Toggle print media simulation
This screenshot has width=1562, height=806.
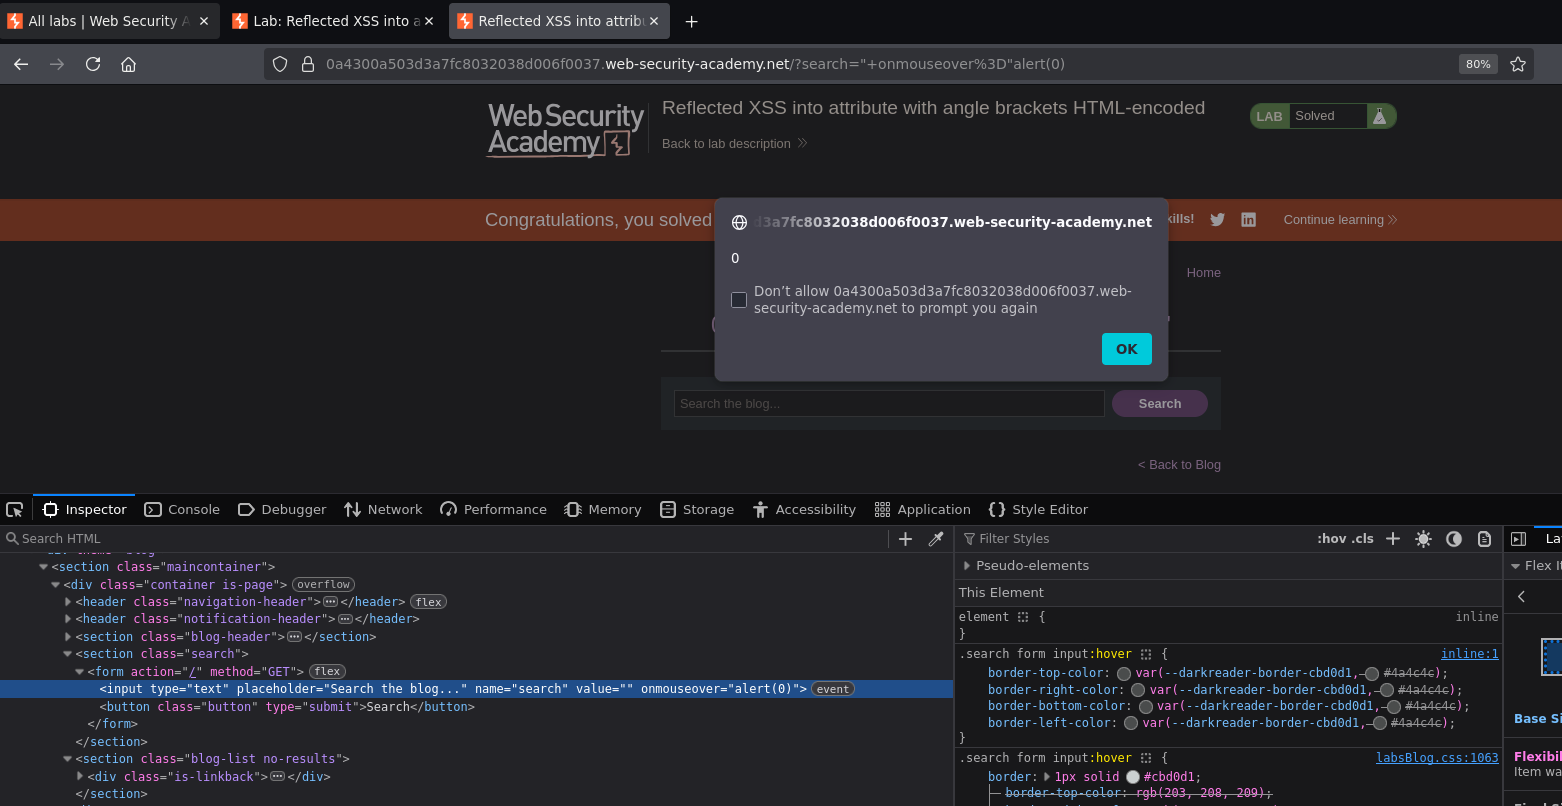pyautogui.click(x=1484, y=539)
